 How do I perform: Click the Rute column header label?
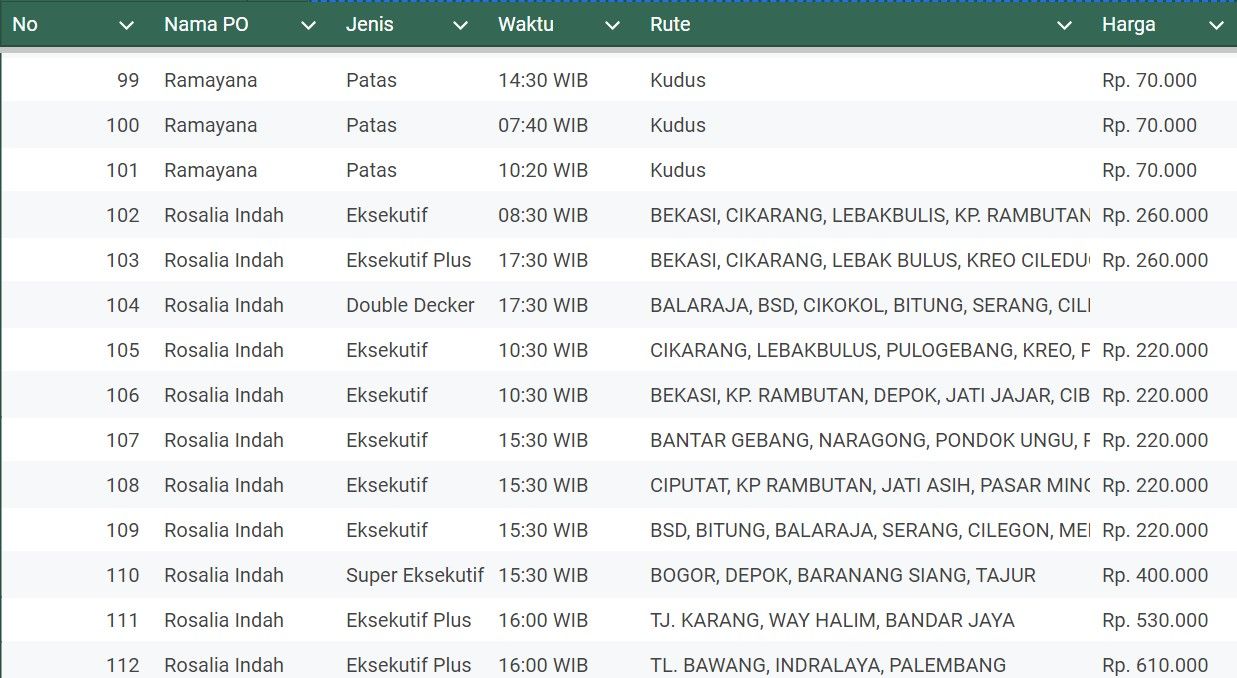pos(670,24)
